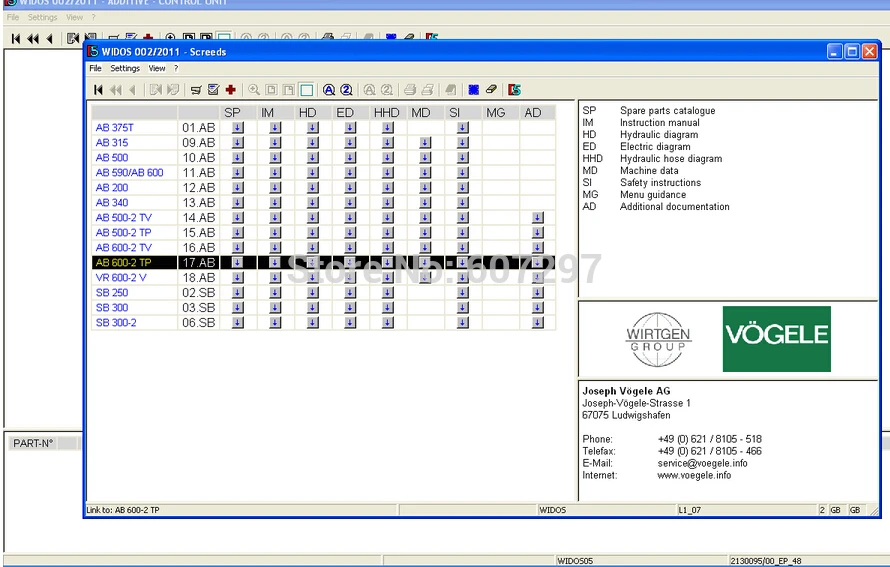
Task: Open Additional documentation for SB 250
Action: tap(538, 292)
